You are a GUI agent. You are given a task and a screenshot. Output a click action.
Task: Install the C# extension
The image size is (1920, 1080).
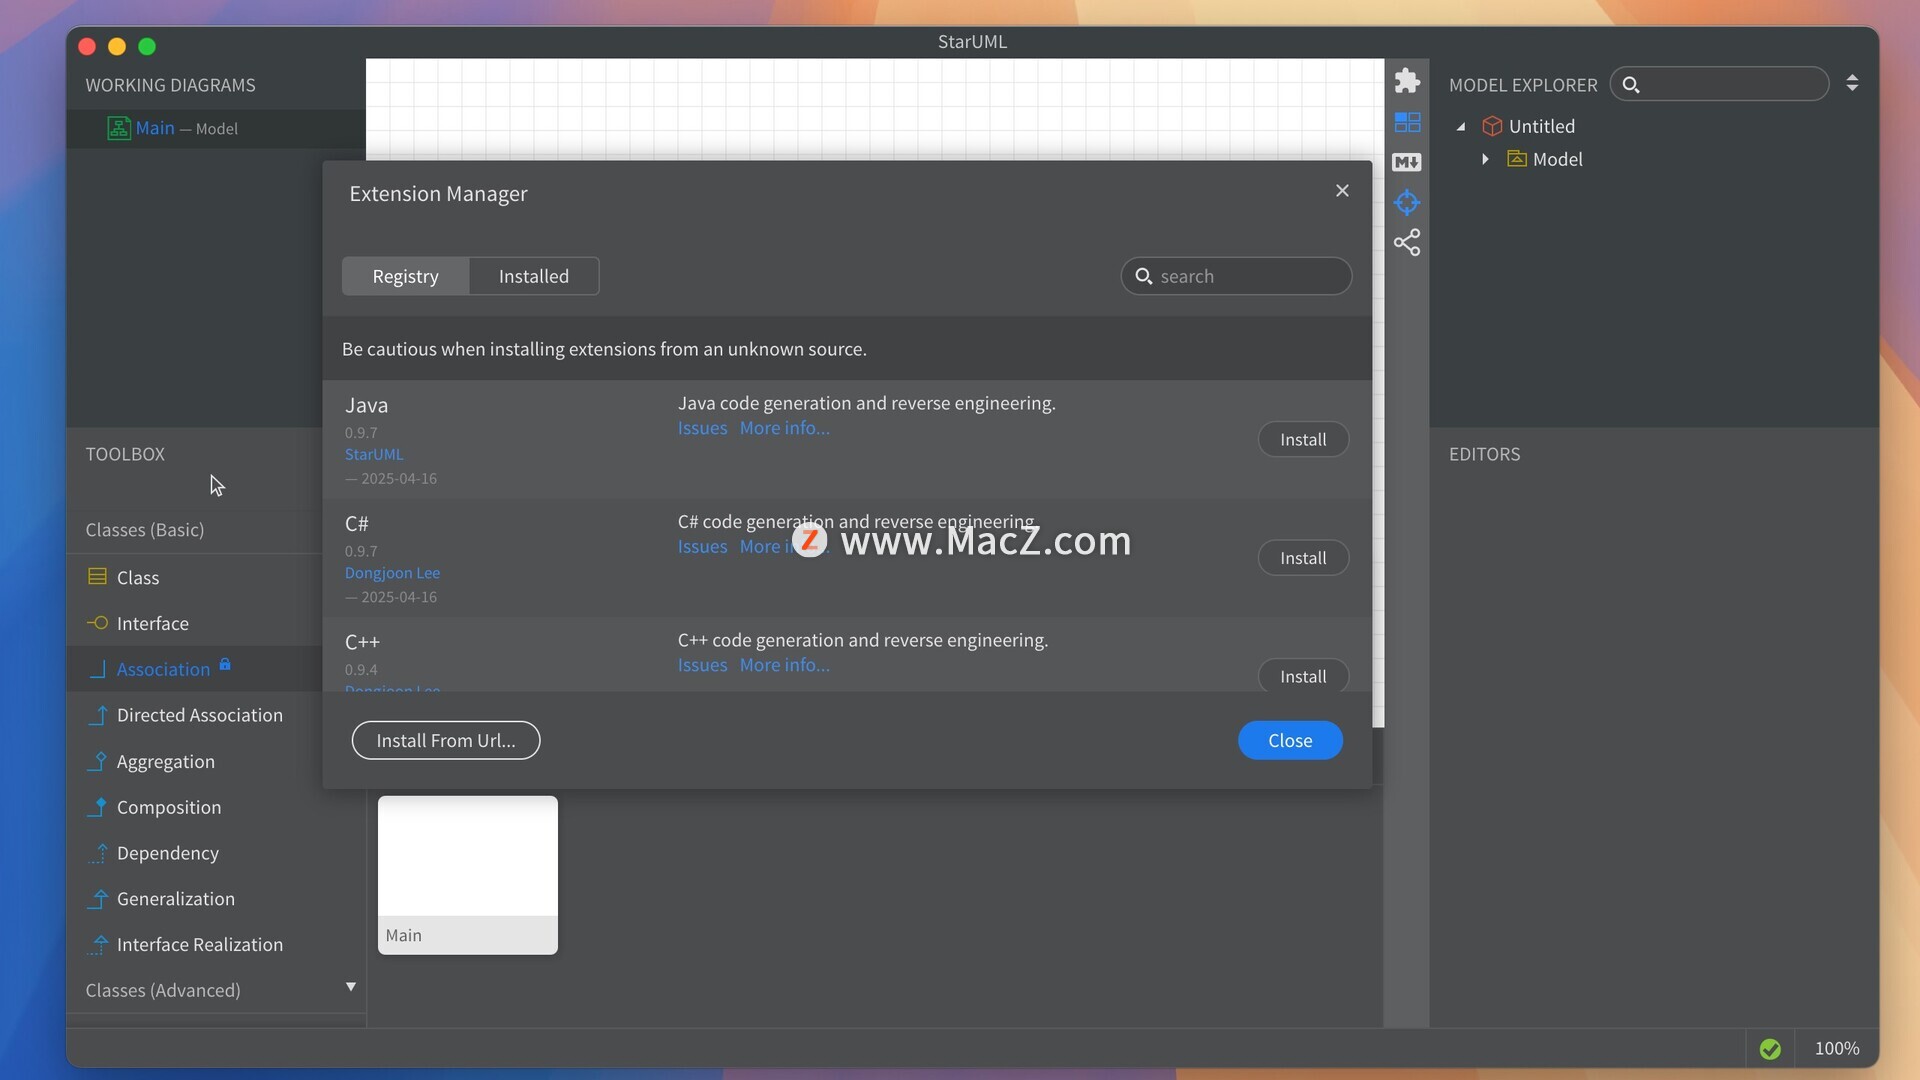click(x=1303, y=558)
